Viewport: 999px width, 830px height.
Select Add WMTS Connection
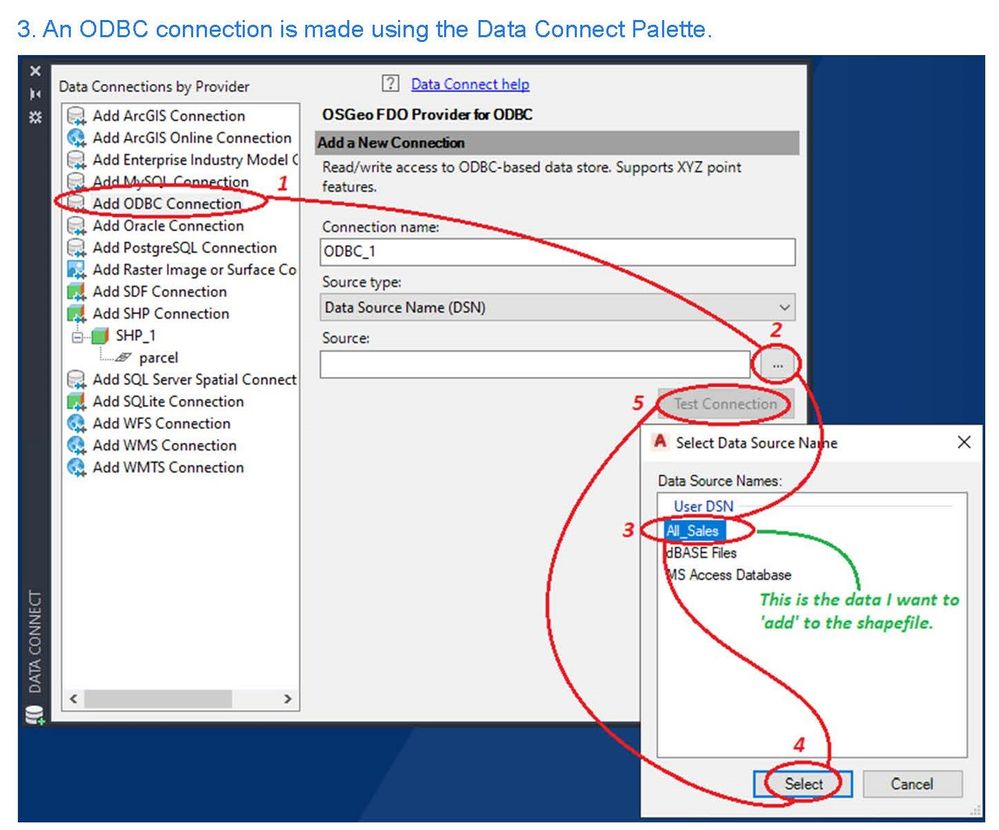(168, 468)
